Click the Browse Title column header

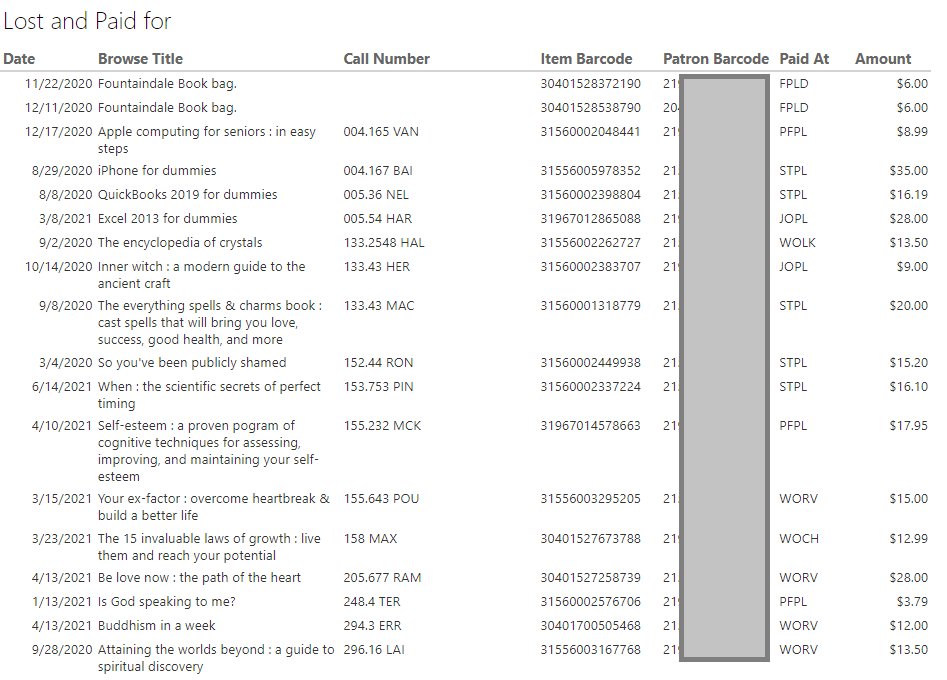click(140, 59)
